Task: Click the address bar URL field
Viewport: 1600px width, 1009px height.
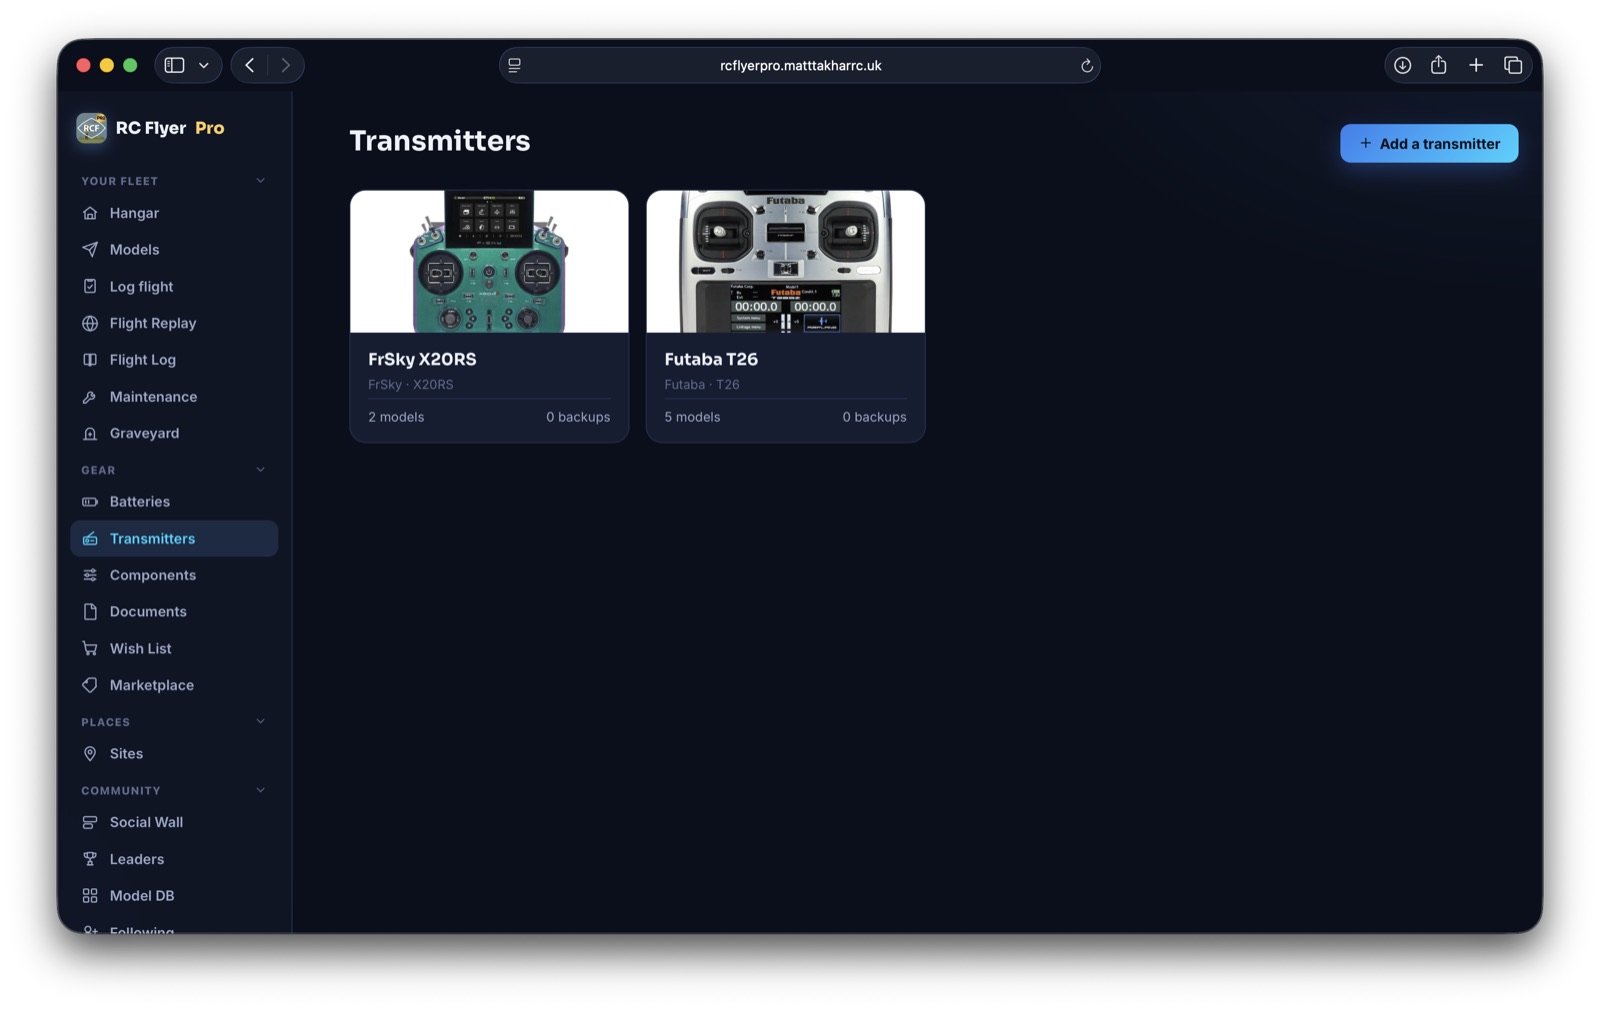Action: [800, 66]
